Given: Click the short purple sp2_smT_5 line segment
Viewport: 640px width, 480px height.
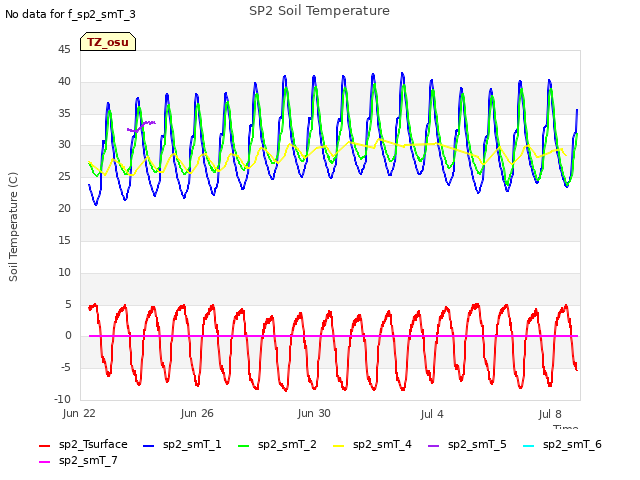Looking at the screenshot, I should point(141,126).
